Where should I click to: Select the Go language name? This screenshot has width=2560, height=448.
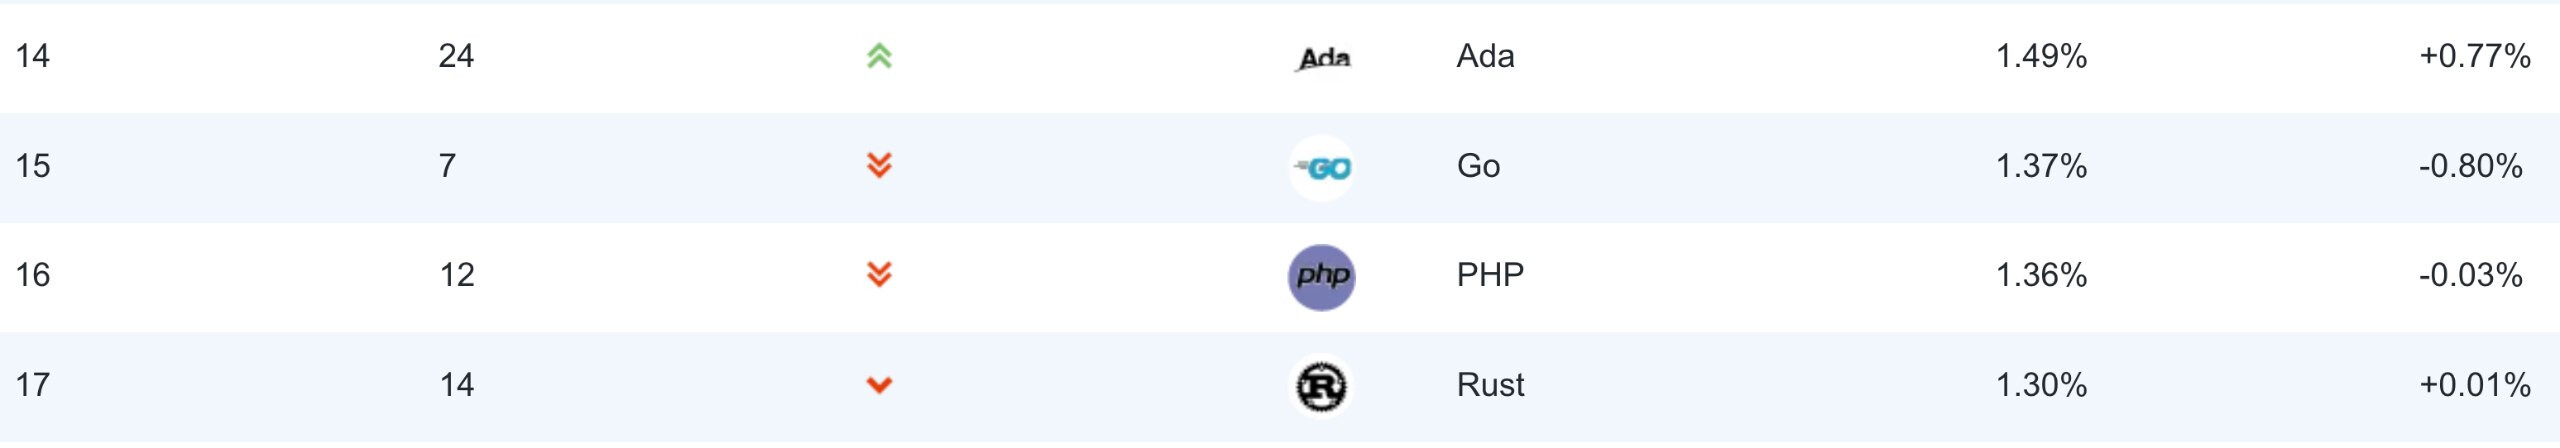click(1478, 166)
